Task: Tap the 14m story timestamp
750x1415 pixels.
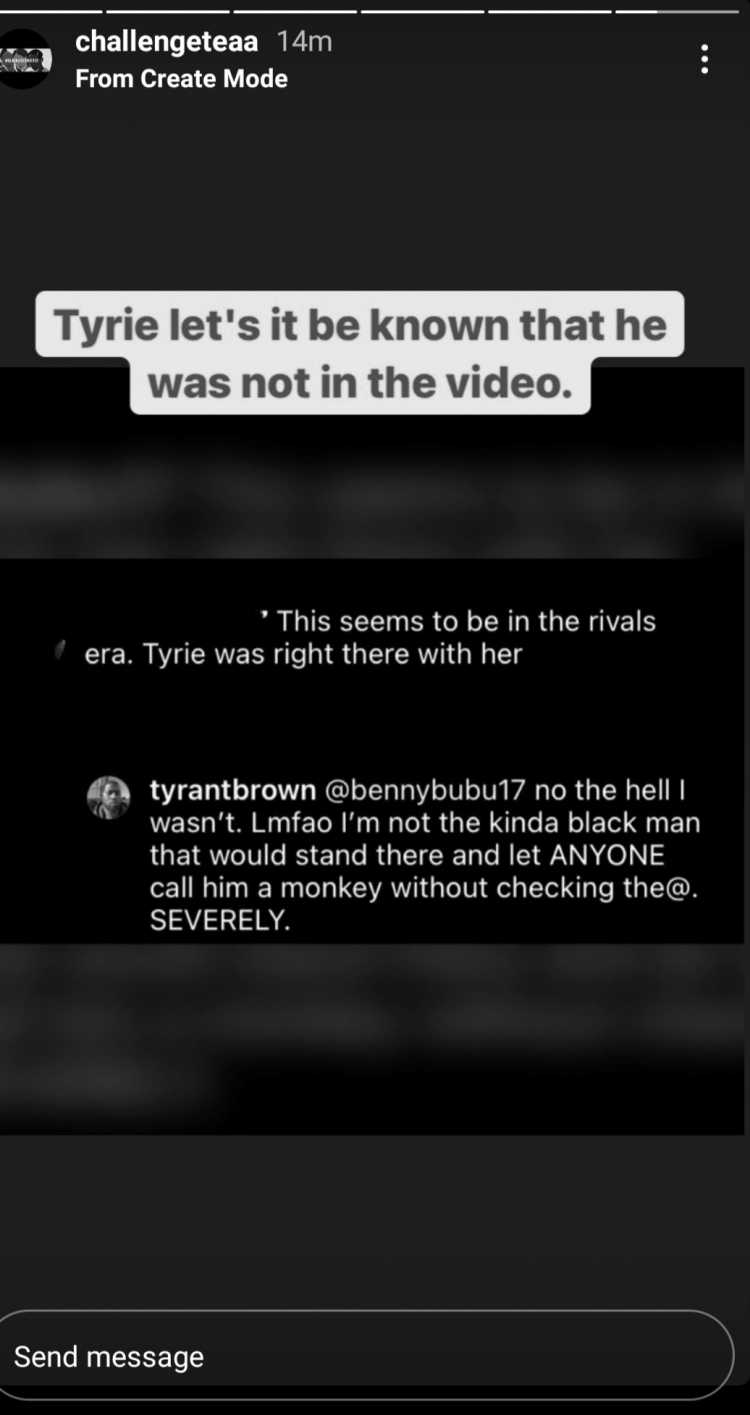Action: [x=304, y=42]
